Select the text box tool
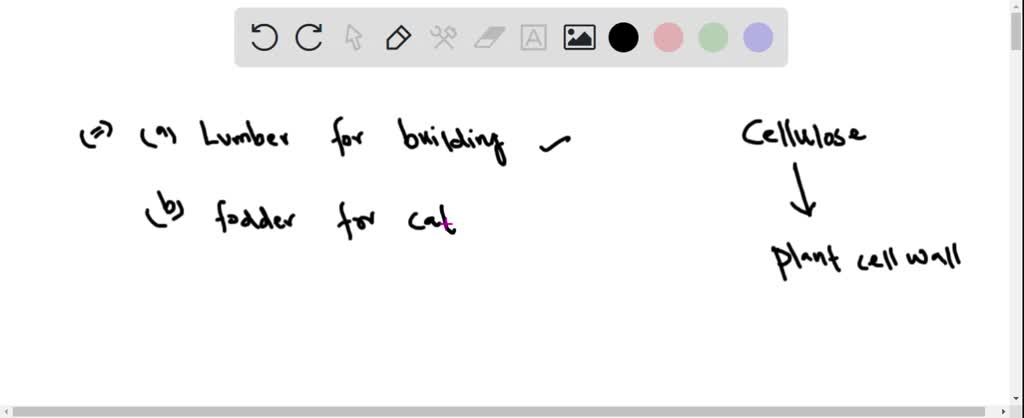Image resolution: width=1024 pixels, height=418 pixels. pyautogui.click(x=534, y=38)
